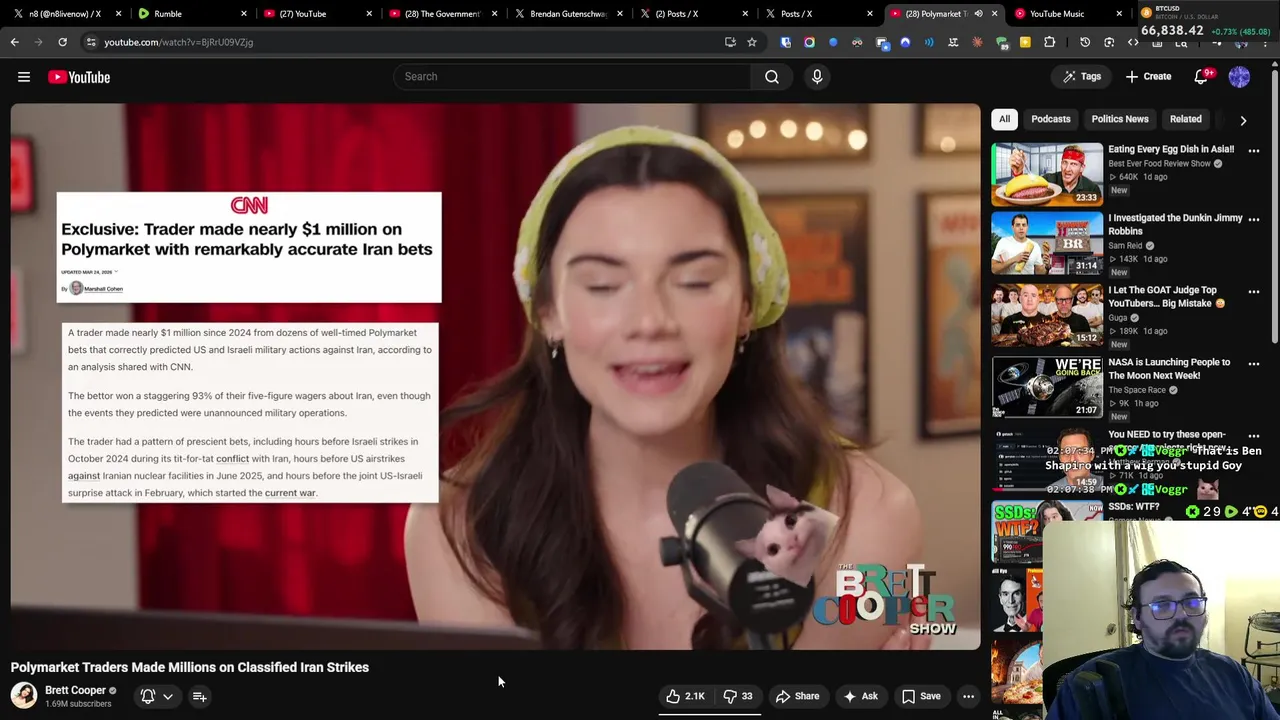Select the Politics News filter chip
This screenshot has height=720, width=1280.
click(1119, 119)
